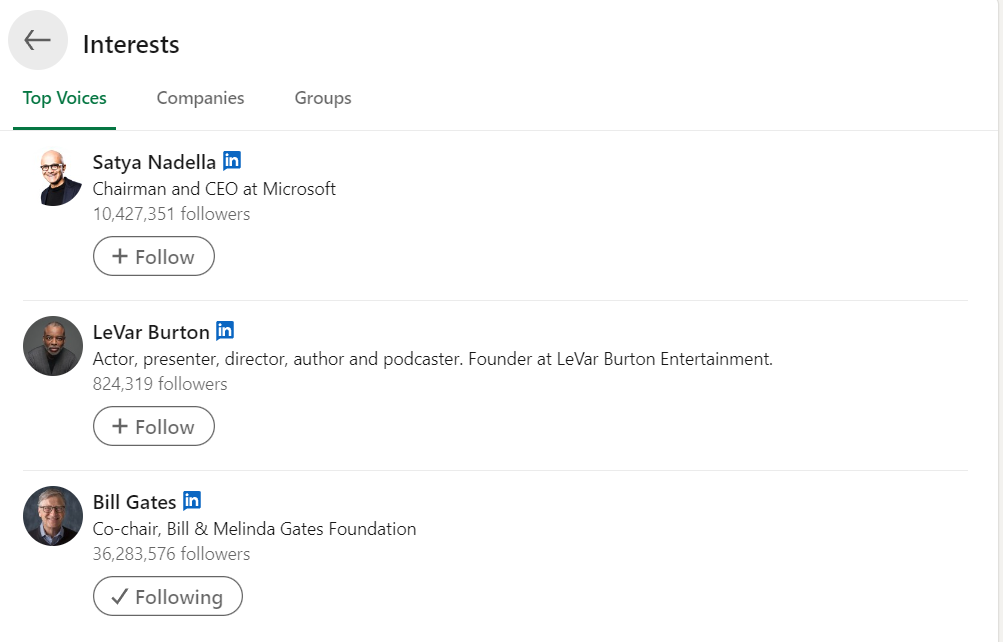Unfollow Bill Gates via Following button
The width and height of the screenshot is (1003, 642).
tap(168, 597)
